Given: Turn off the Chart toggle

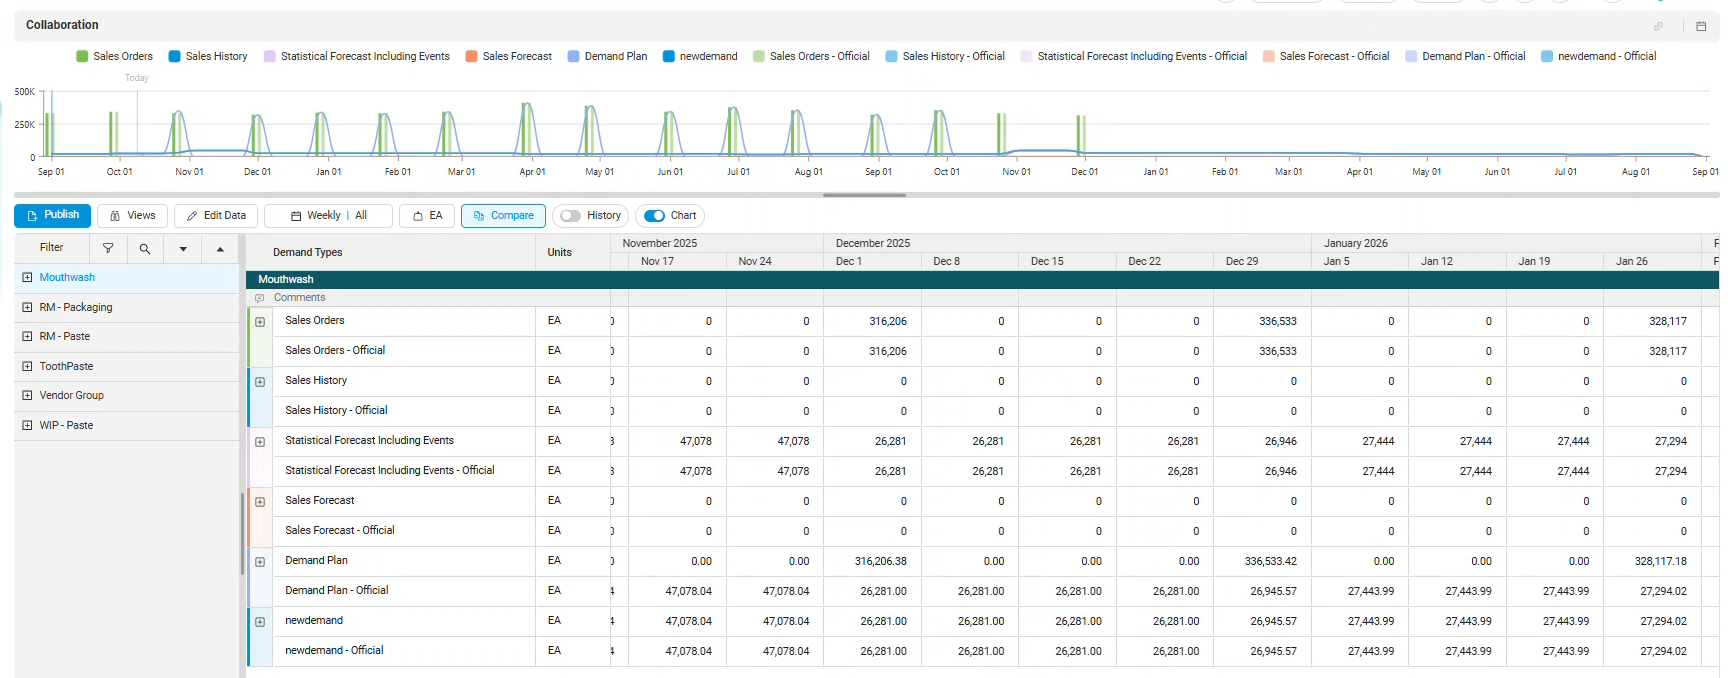Looking at the screenshot, I should (x=655, y=216).
